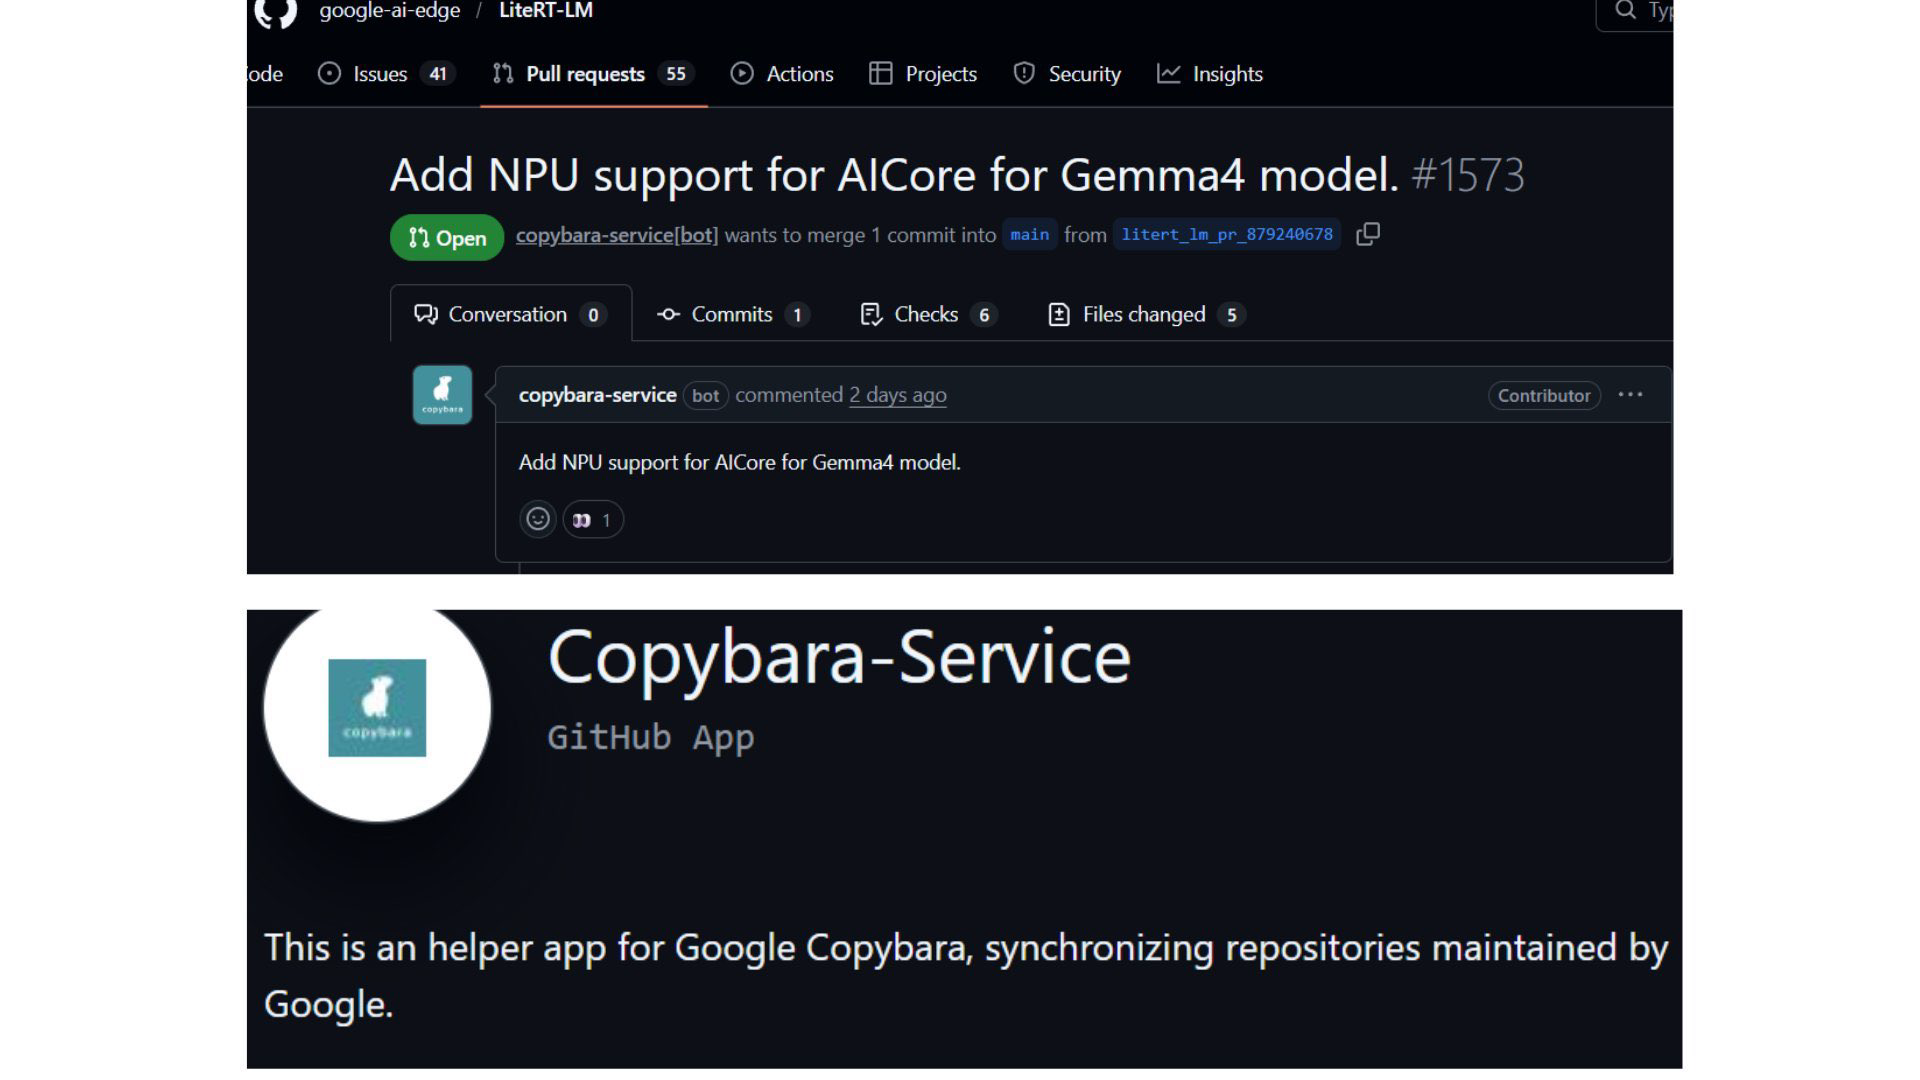The width and height of the screenshot is (1920, 1080).
Task: Switch to the Commits tab
Action: (731, 315)
